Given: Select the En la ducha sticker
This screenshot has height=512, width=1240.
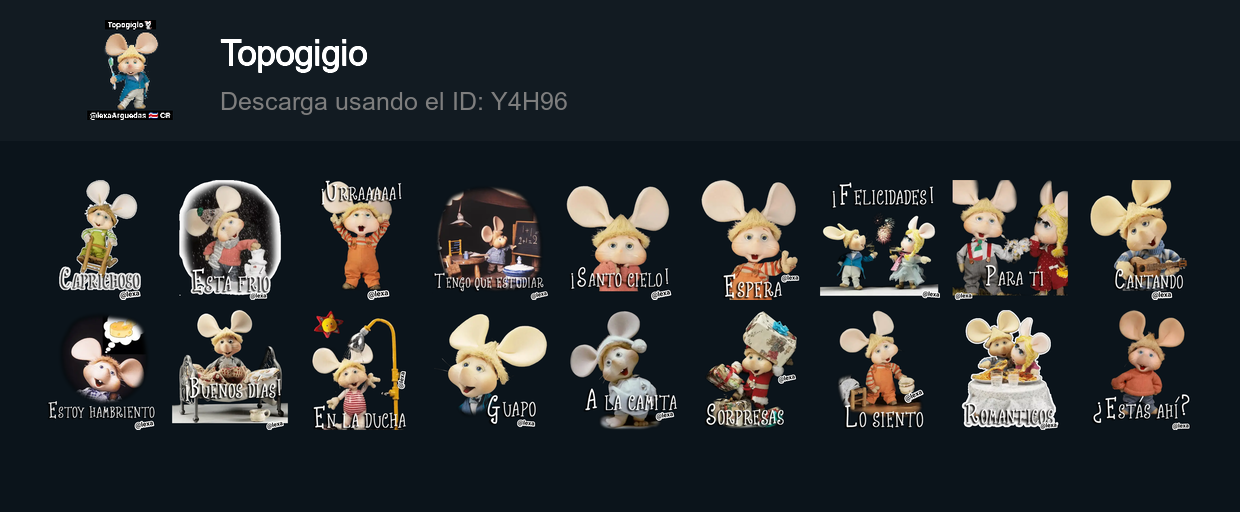Looking at the screenshot, I should (360, 370).
